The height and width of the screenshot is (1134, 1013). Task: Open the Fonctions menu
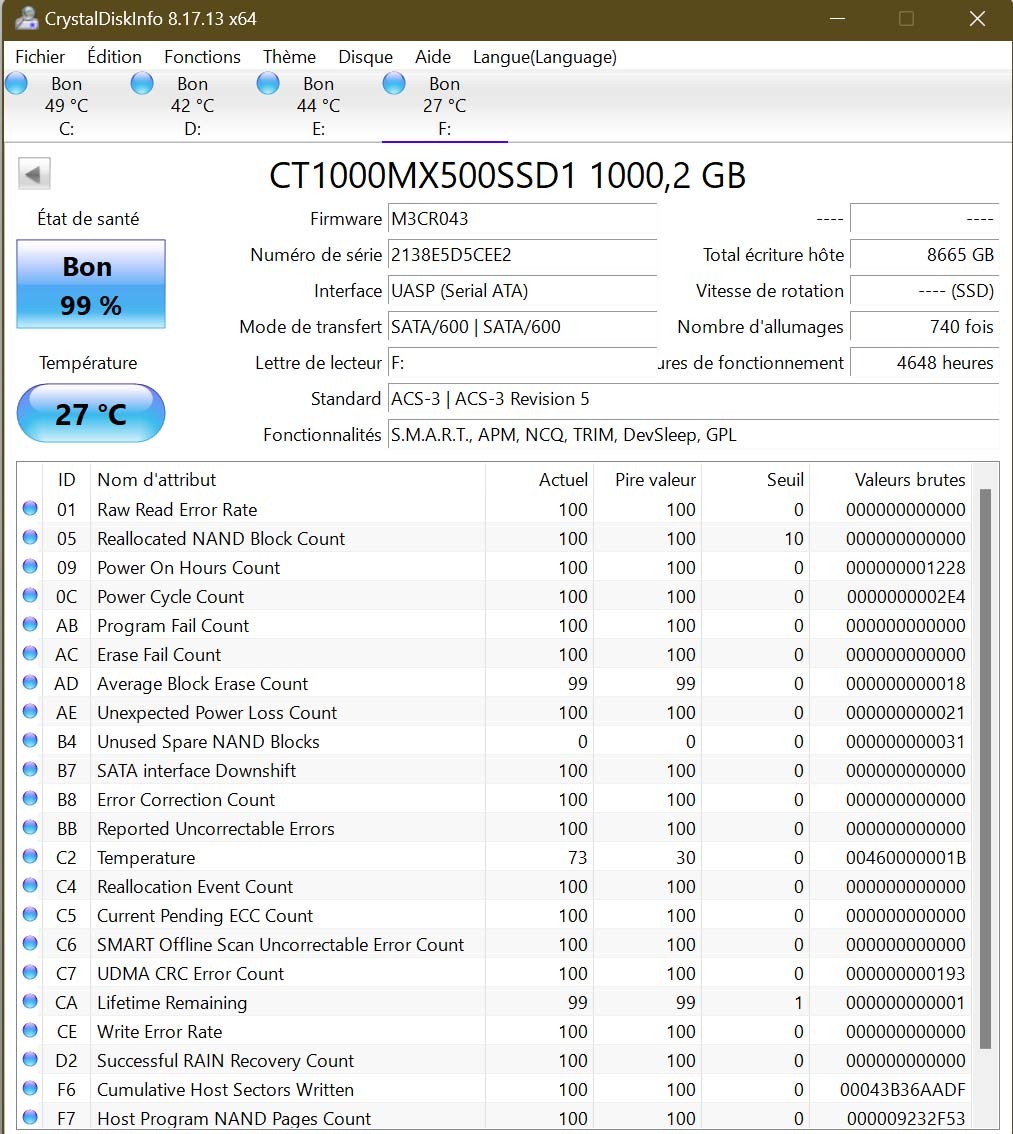pyautogui.click(x=202, y=56)
